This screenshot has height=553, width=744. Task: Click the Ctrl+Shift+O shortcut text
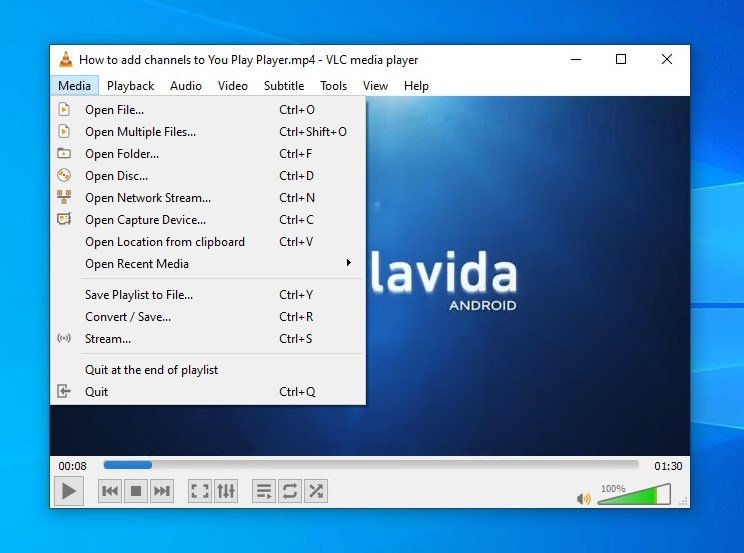[x=313, y=131]
